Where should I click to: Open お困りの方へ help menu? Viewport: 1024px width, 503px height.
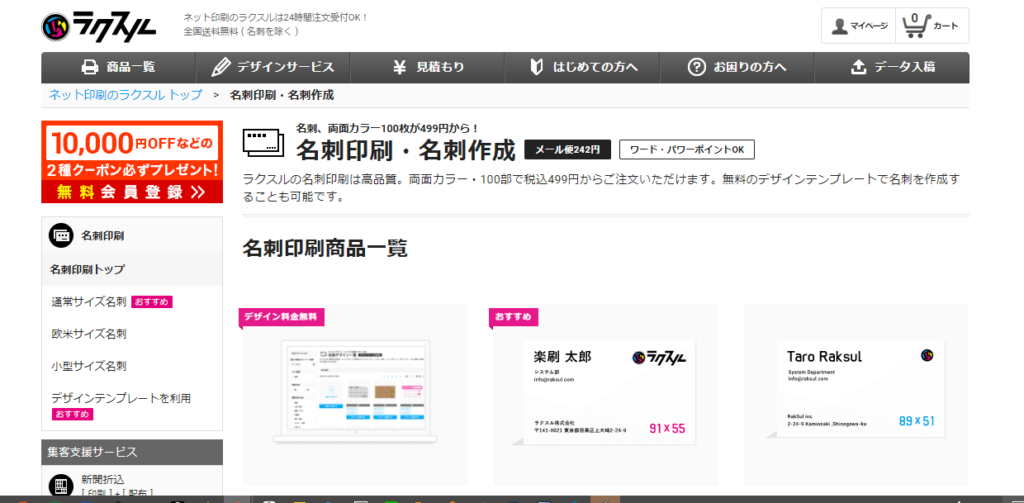point(737,67)
